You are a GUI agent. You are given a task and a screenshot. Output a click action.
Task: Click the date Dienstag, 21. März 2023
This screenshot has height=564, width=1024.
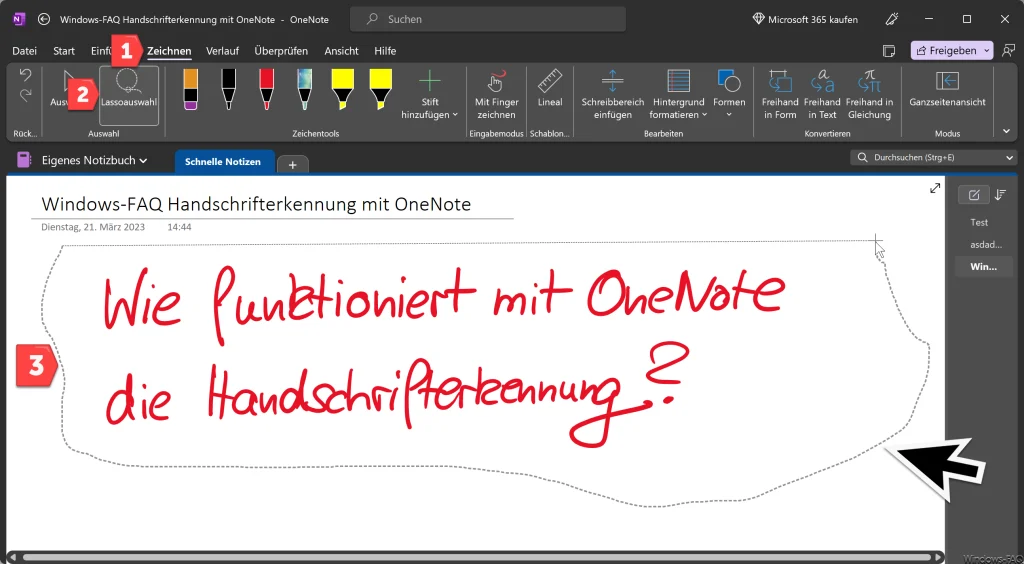click(93, 227)
